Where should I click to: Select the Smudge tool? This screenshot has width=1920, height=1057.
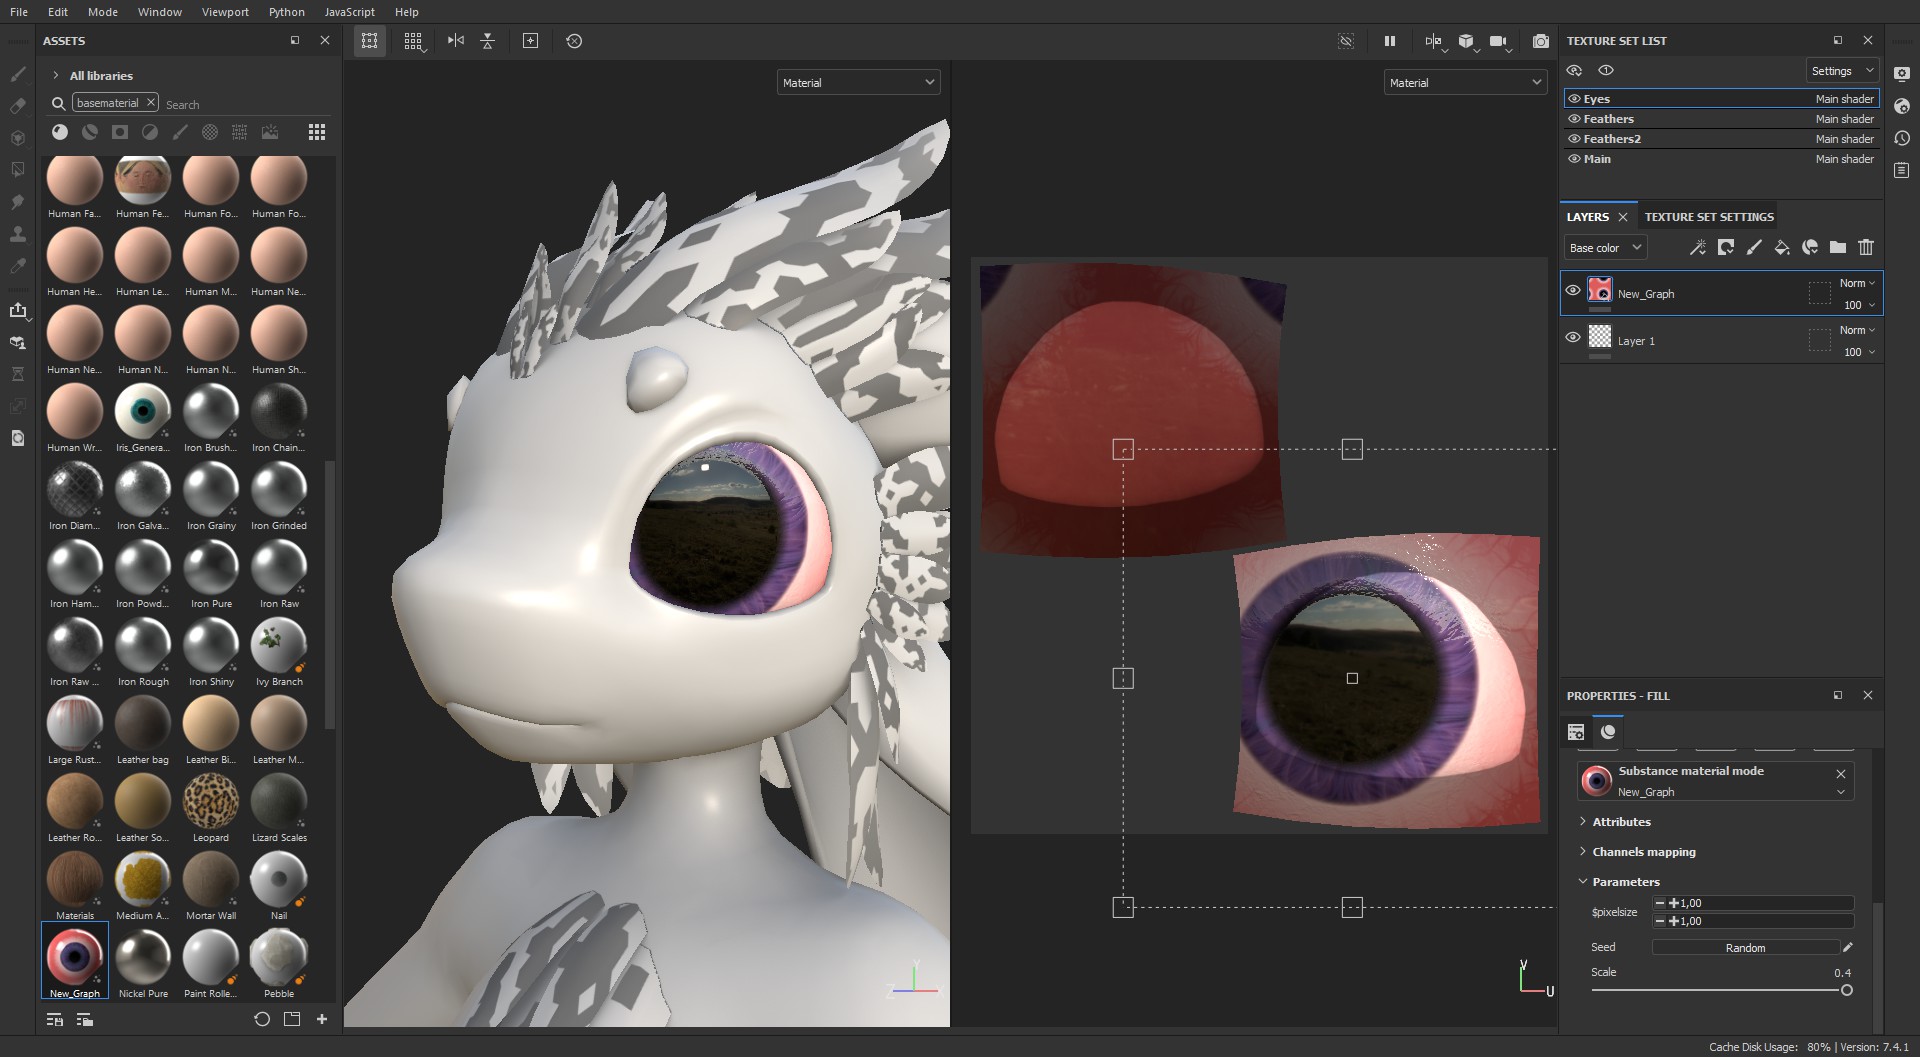click(18, 202)
